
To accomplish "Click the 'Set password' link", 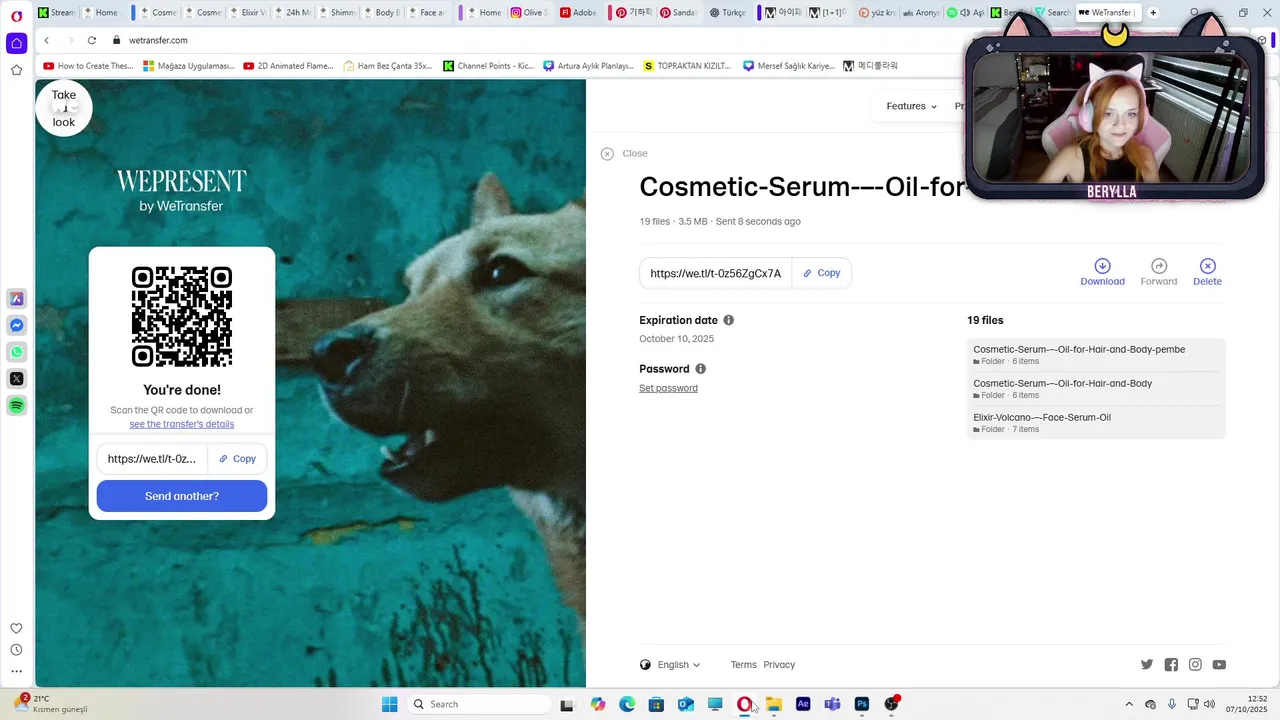I will (668, 388).
